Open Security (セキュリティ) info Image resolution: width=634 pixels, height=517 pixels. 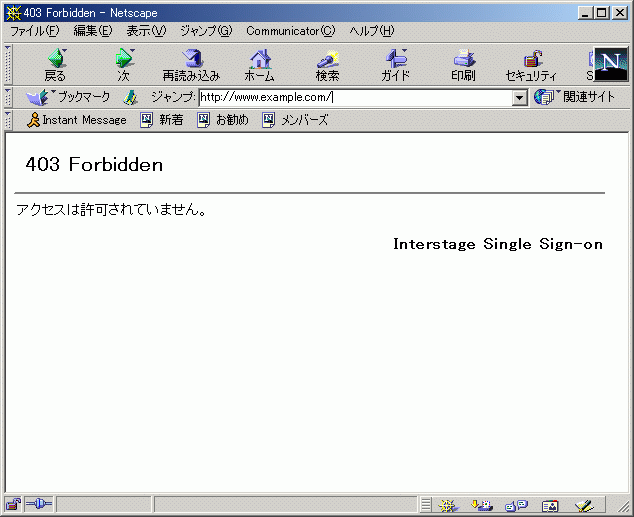(531, 65)
